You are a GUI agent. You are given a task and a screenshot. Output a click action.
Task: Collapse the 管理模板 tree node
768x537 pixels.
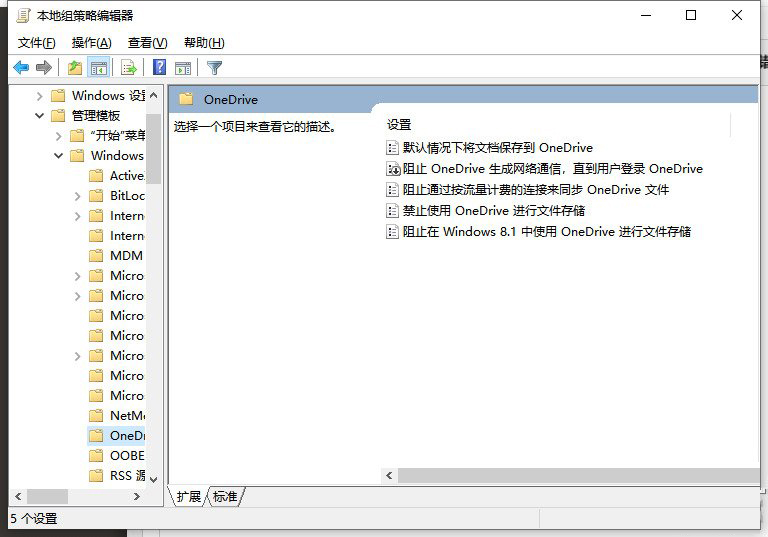coord(40,116)
